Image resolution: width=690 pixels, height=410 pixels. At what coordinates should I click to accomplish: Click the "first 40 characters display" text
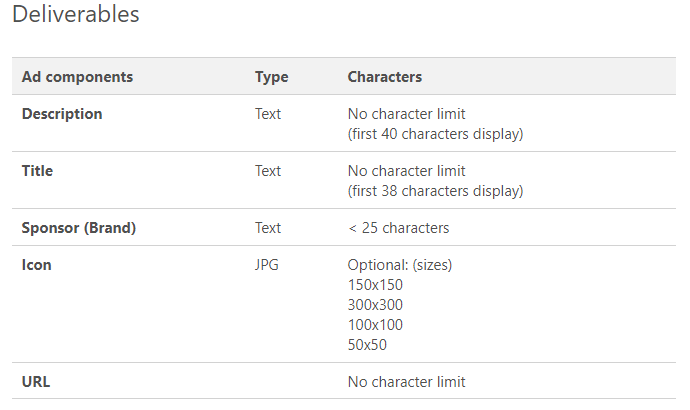coord(435,134)
